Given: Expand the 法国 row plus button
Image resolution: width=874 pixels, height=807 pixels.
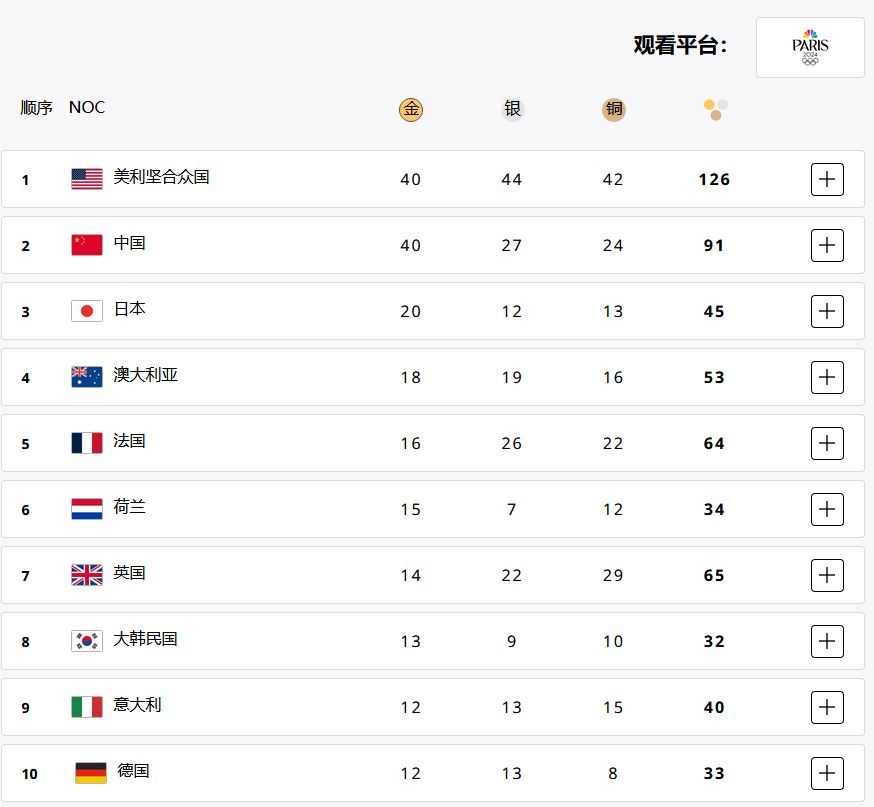Looking at the screenshot, I should (x=827, y=443).
